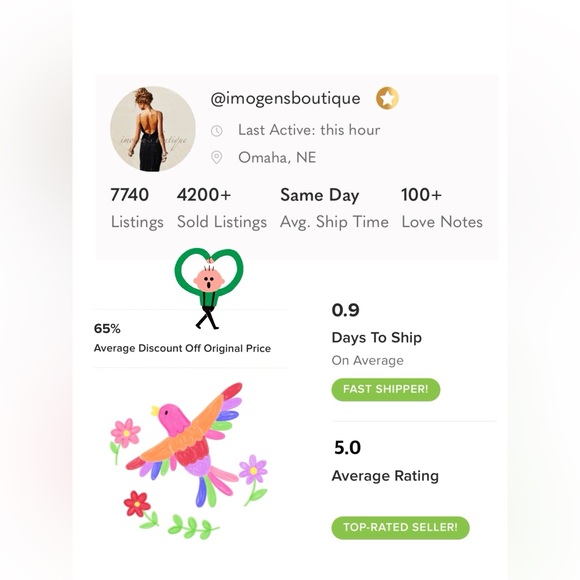Click the 0.9 Days To Ship metric
This screenshot has width=580, height=580.
377,334
